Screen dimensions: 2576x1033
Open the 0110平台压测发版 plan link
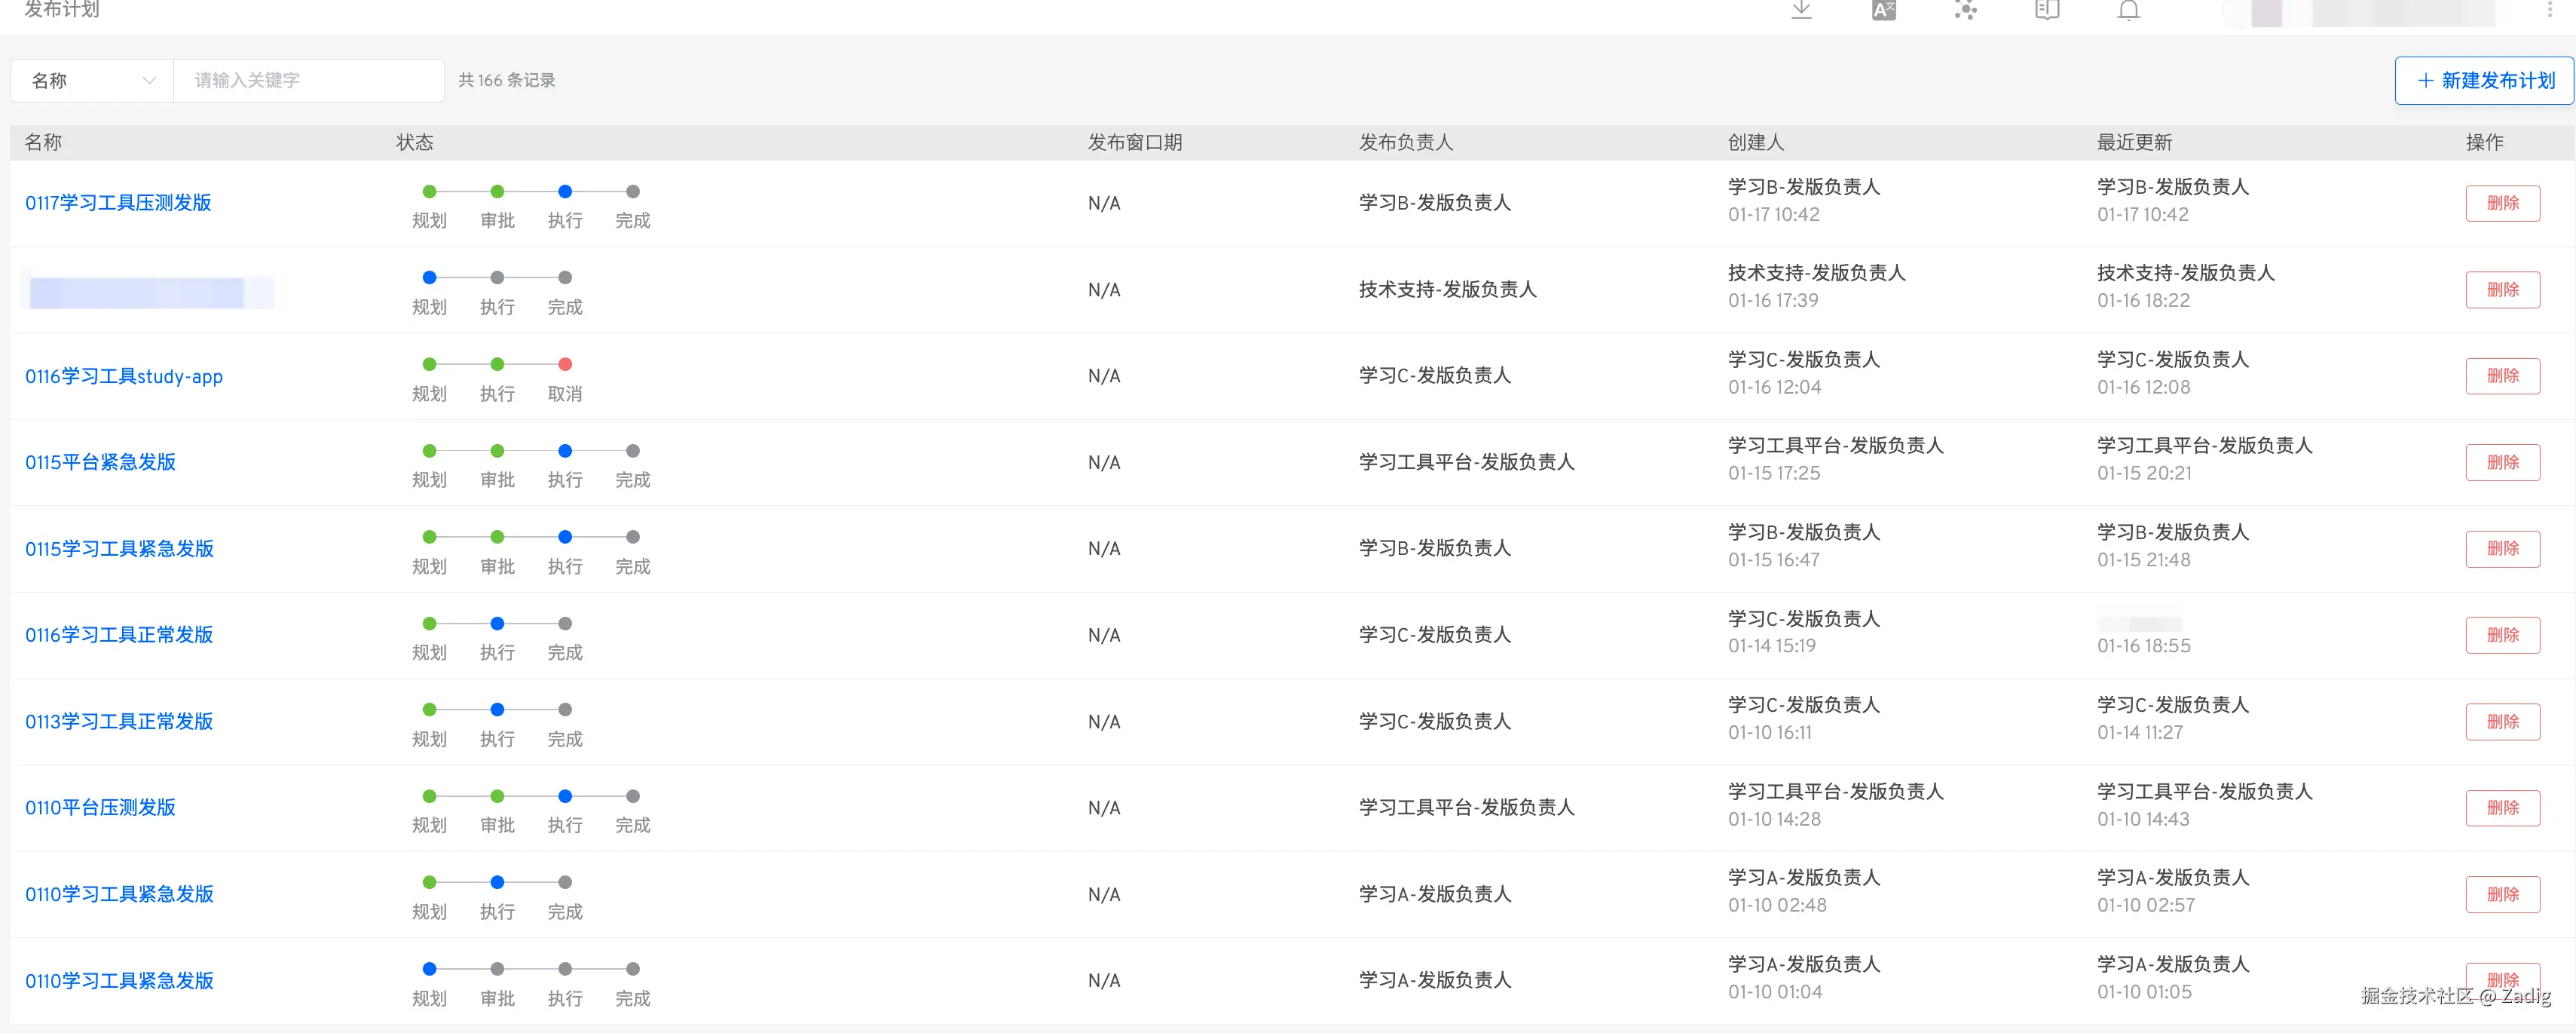[x=100, y=807]
